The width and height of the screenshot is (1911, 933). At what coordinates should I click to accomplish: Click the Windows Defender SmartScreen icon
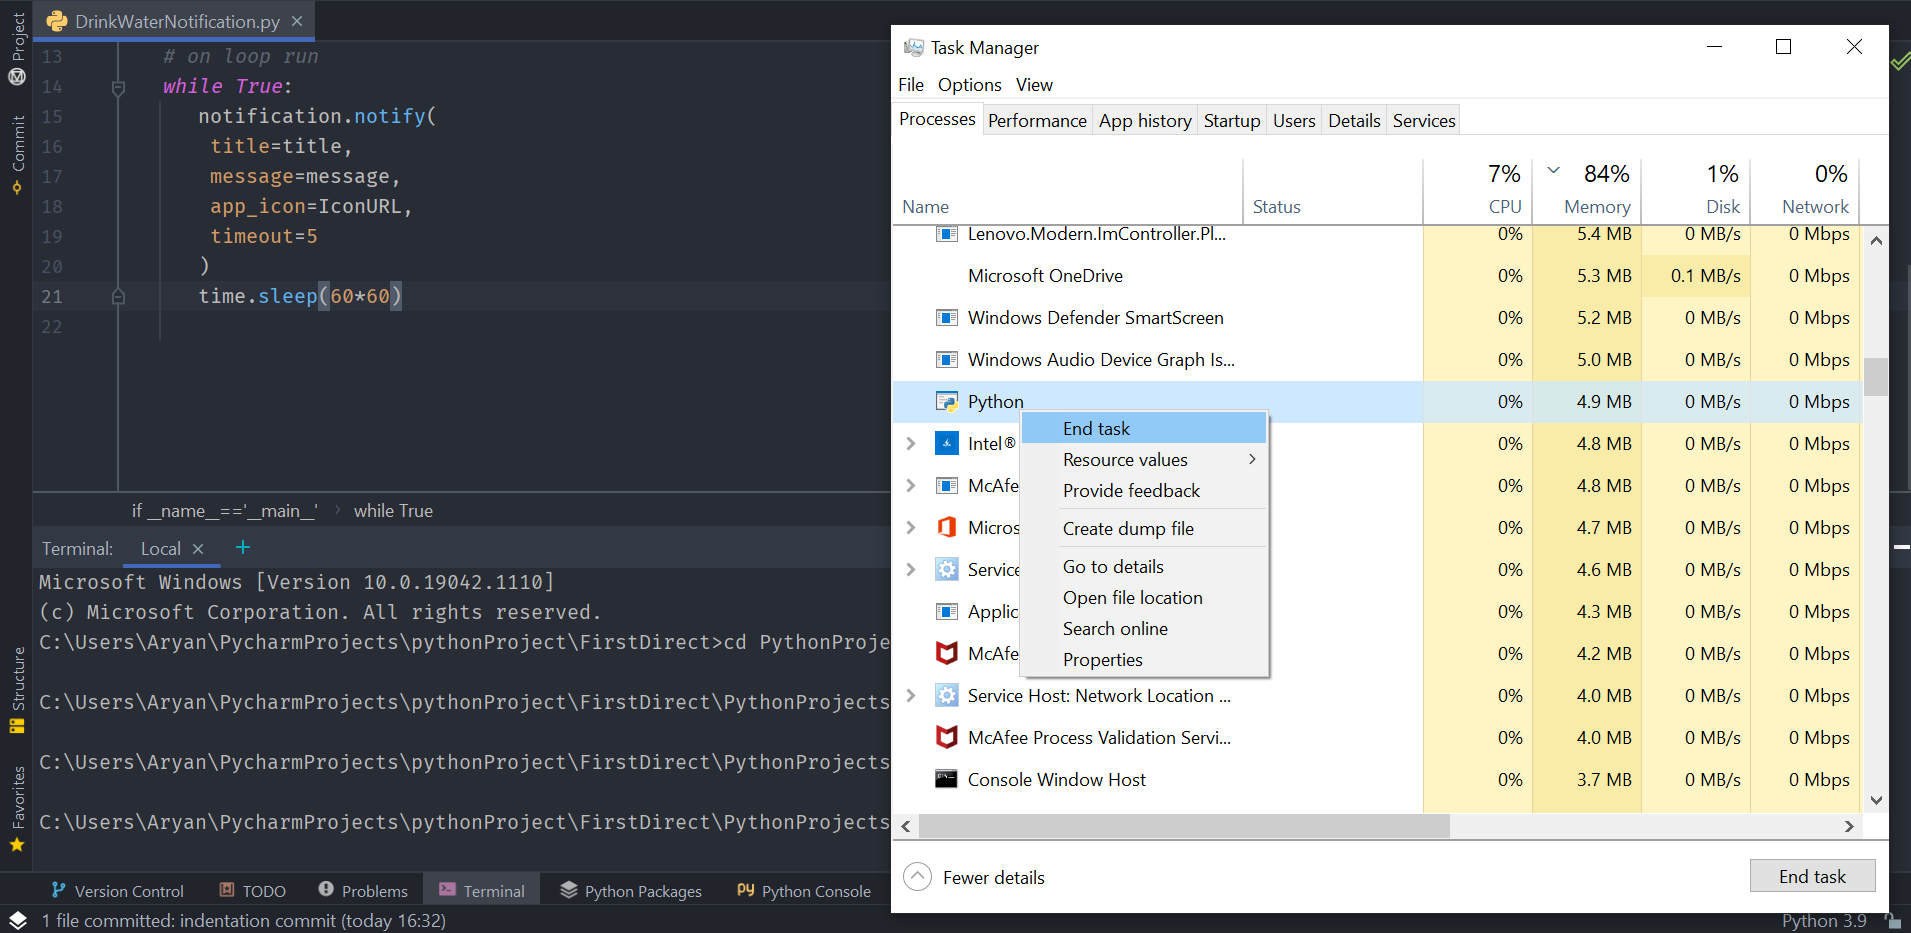[946, 318]
